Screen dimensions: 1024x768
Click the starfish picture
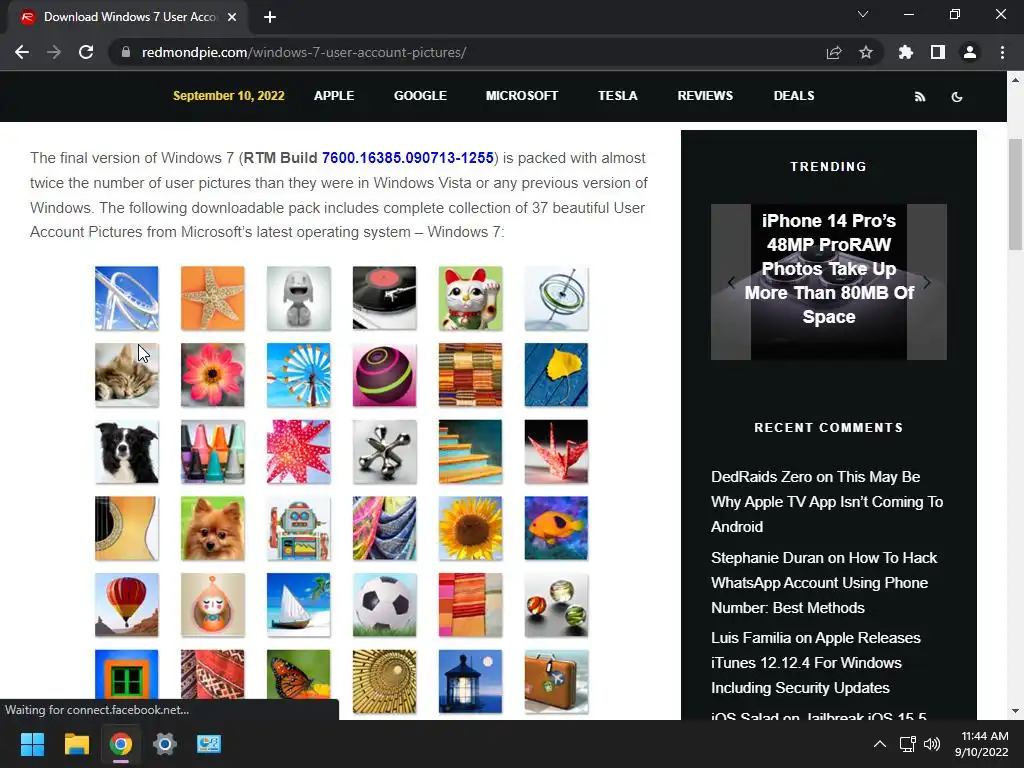(x=213, y=298)
